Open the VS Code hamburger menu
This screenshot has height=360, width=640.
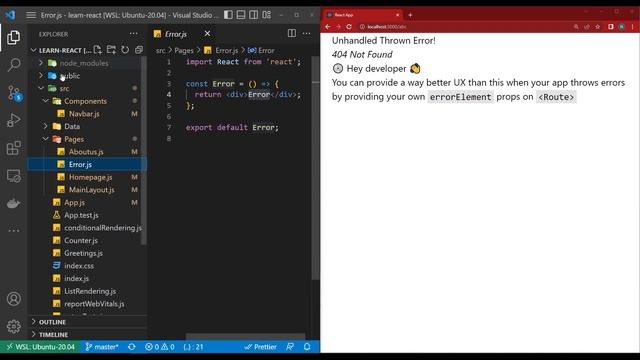[x=31, y=15]
